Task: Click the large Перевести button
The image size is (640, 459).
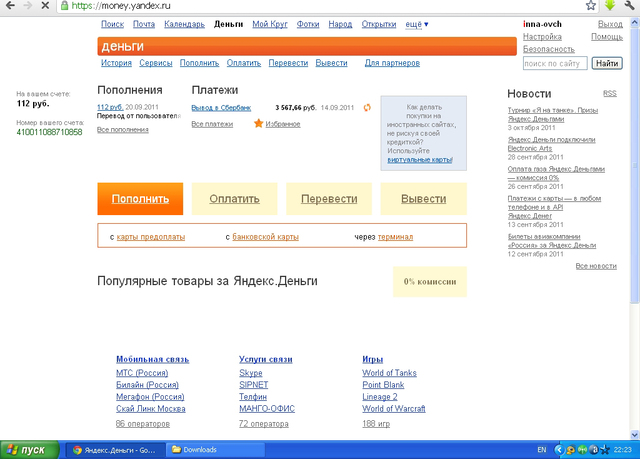Action: click(329, 199)
